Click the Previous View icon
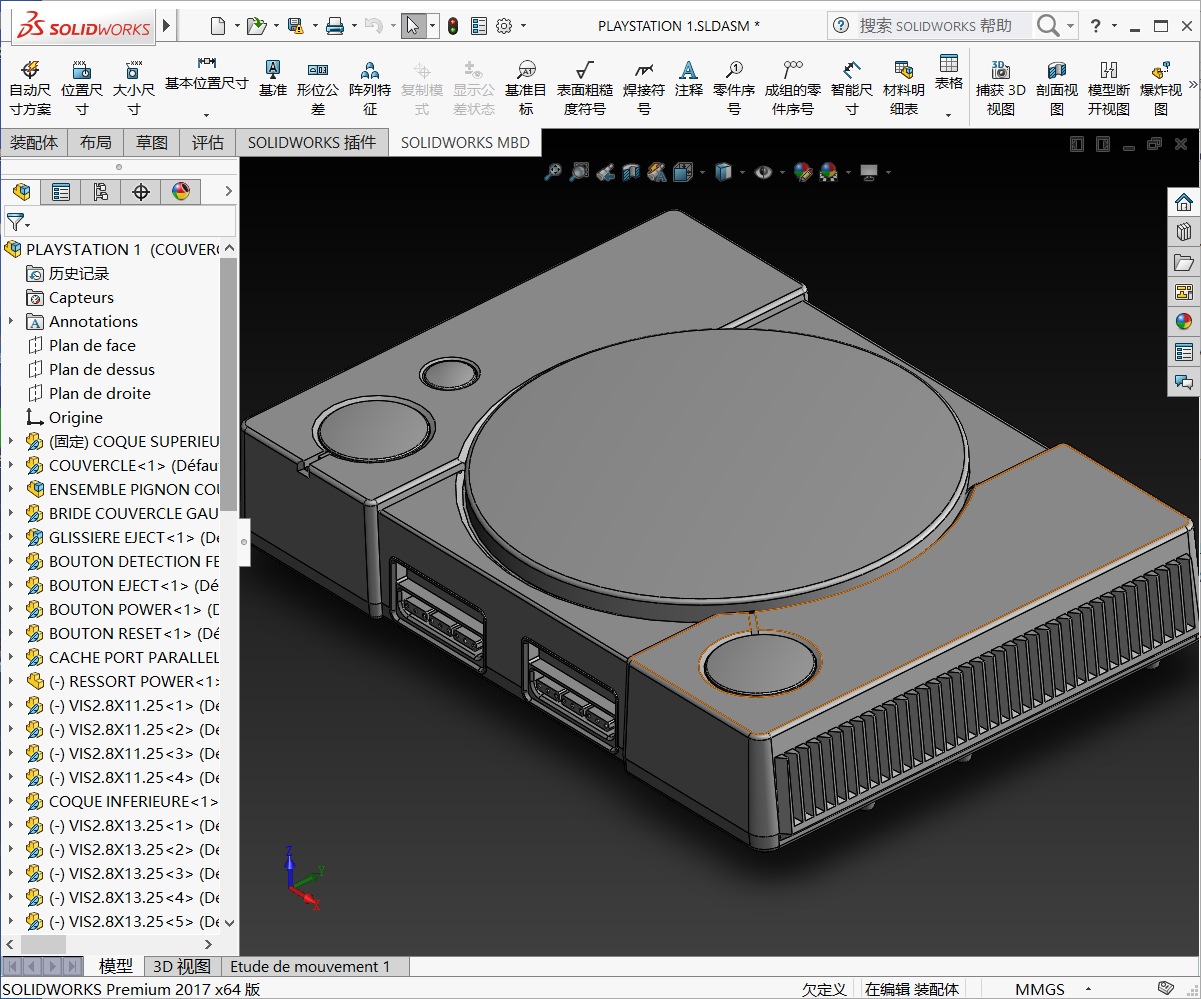 [x=605, y=172]
